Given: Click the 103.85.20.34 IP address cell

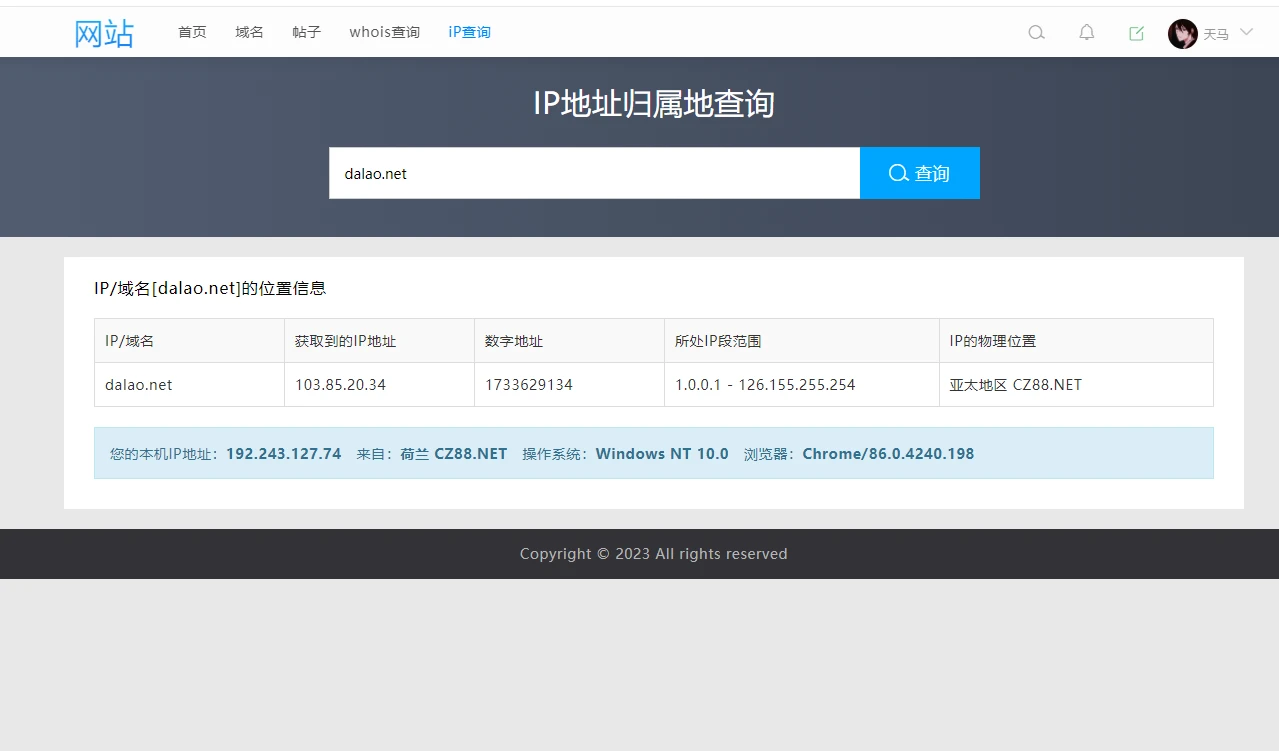Looking at the screenshot, I should pyautogui.click(x=340, y=385).
